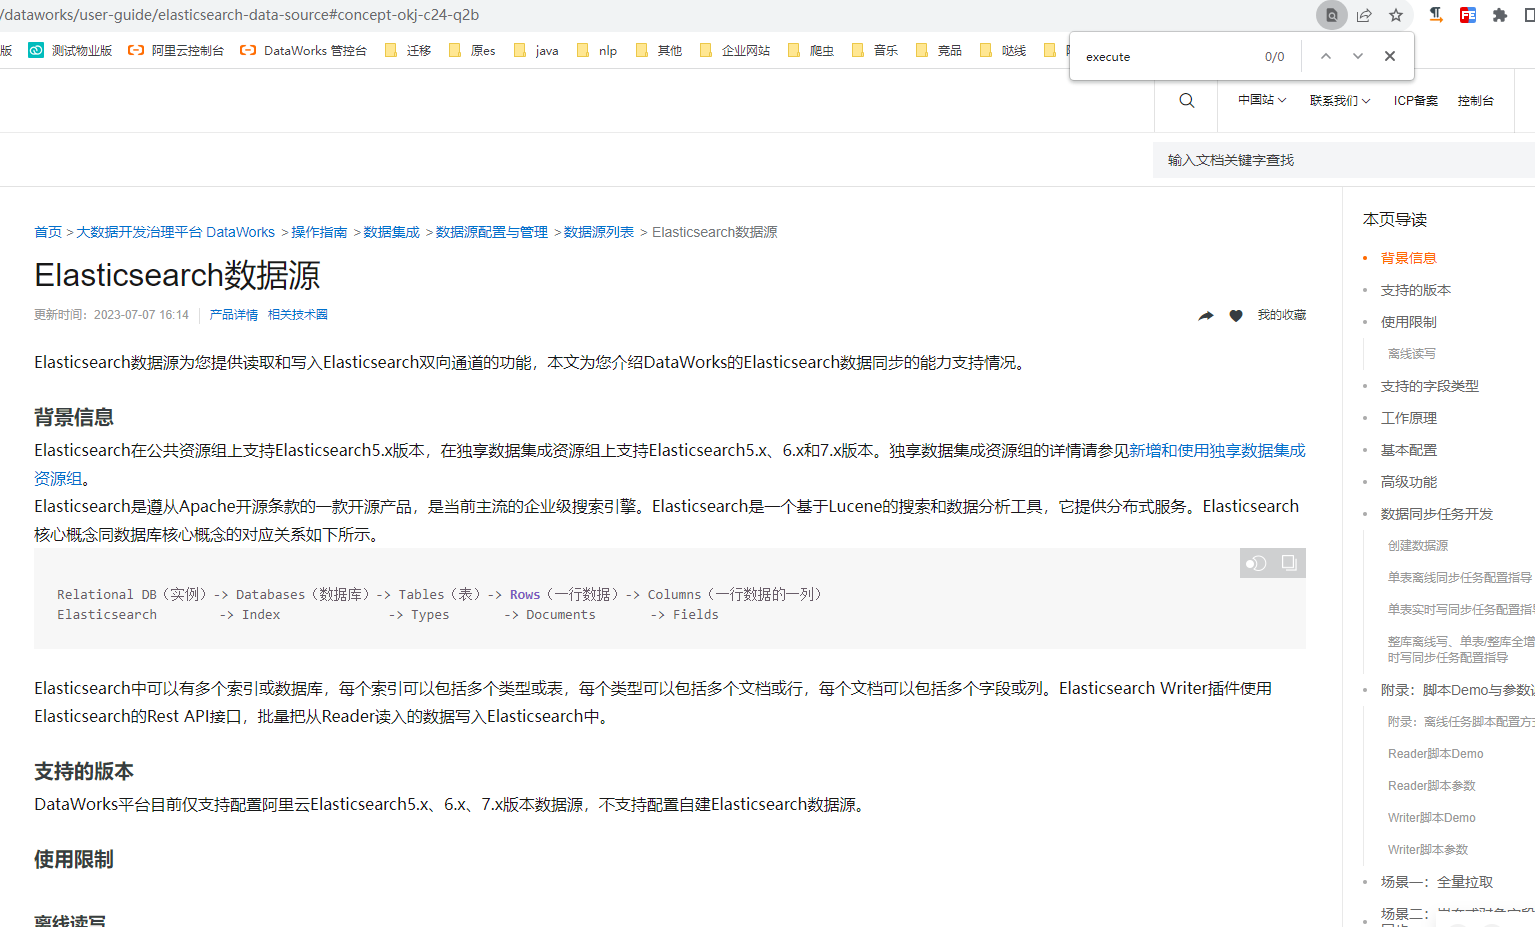The image size is (1535, 927).
Task: Click the document keyword search field
Action: (1345, 160)
